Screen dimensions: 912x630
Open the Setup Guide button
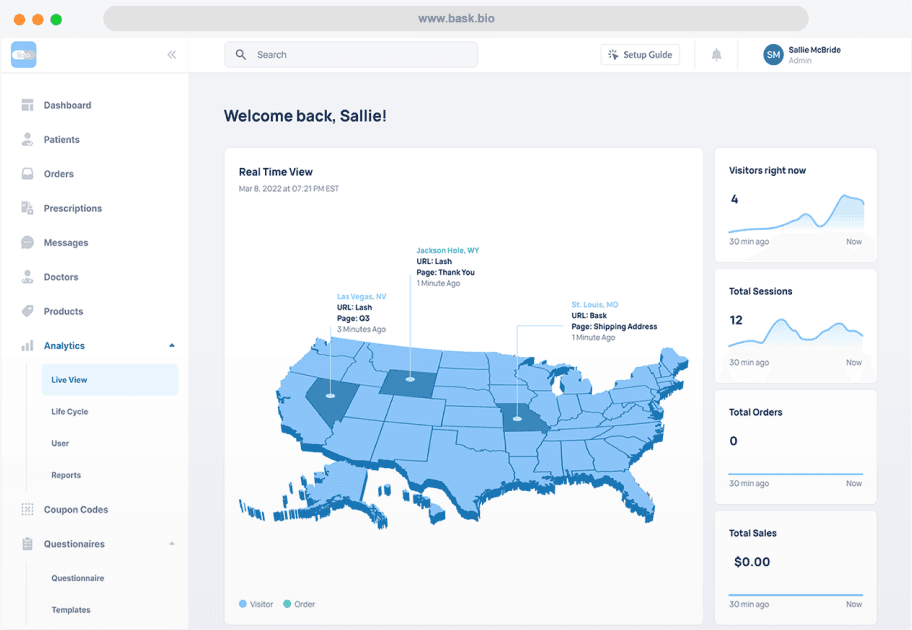pos(640,55)
